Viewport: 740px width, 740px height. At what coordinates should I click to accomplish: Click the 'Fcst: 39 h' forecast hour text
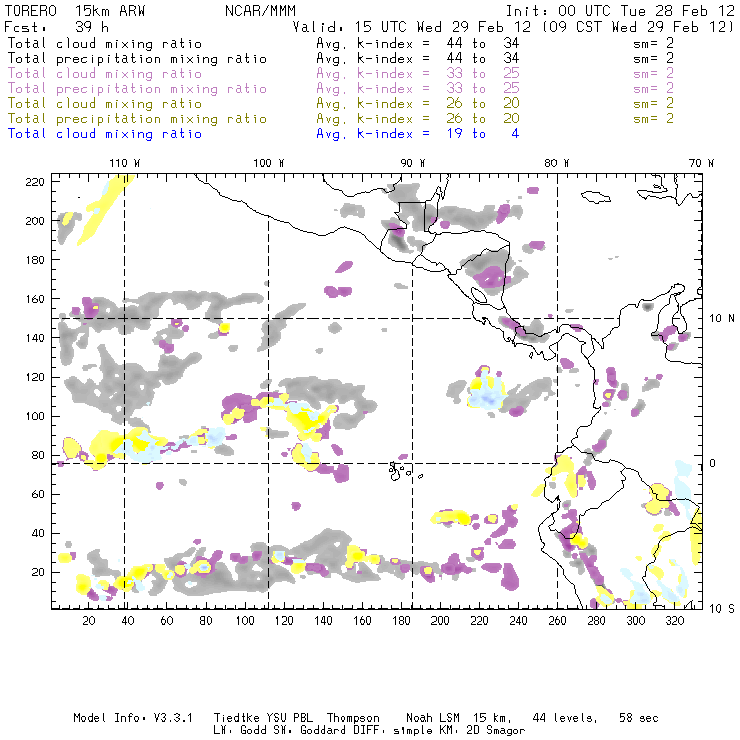[56, 27]
